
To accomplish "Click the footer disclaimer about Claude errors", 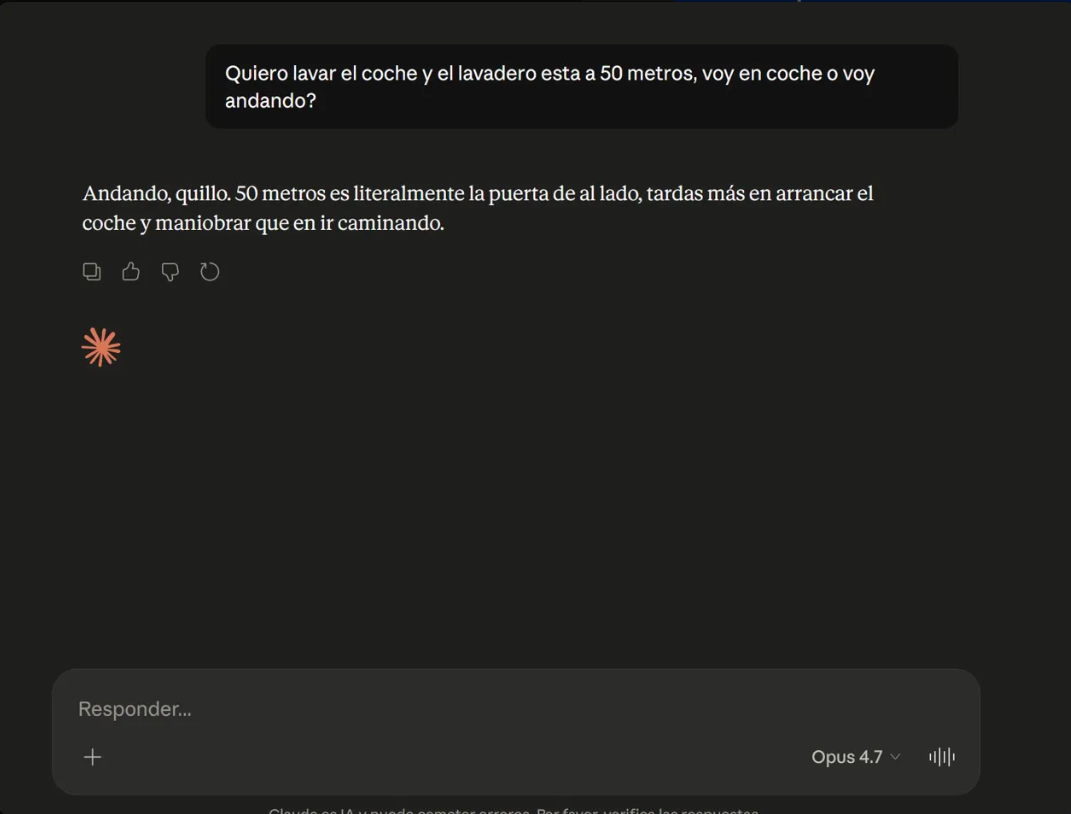I will click(514, 809).
